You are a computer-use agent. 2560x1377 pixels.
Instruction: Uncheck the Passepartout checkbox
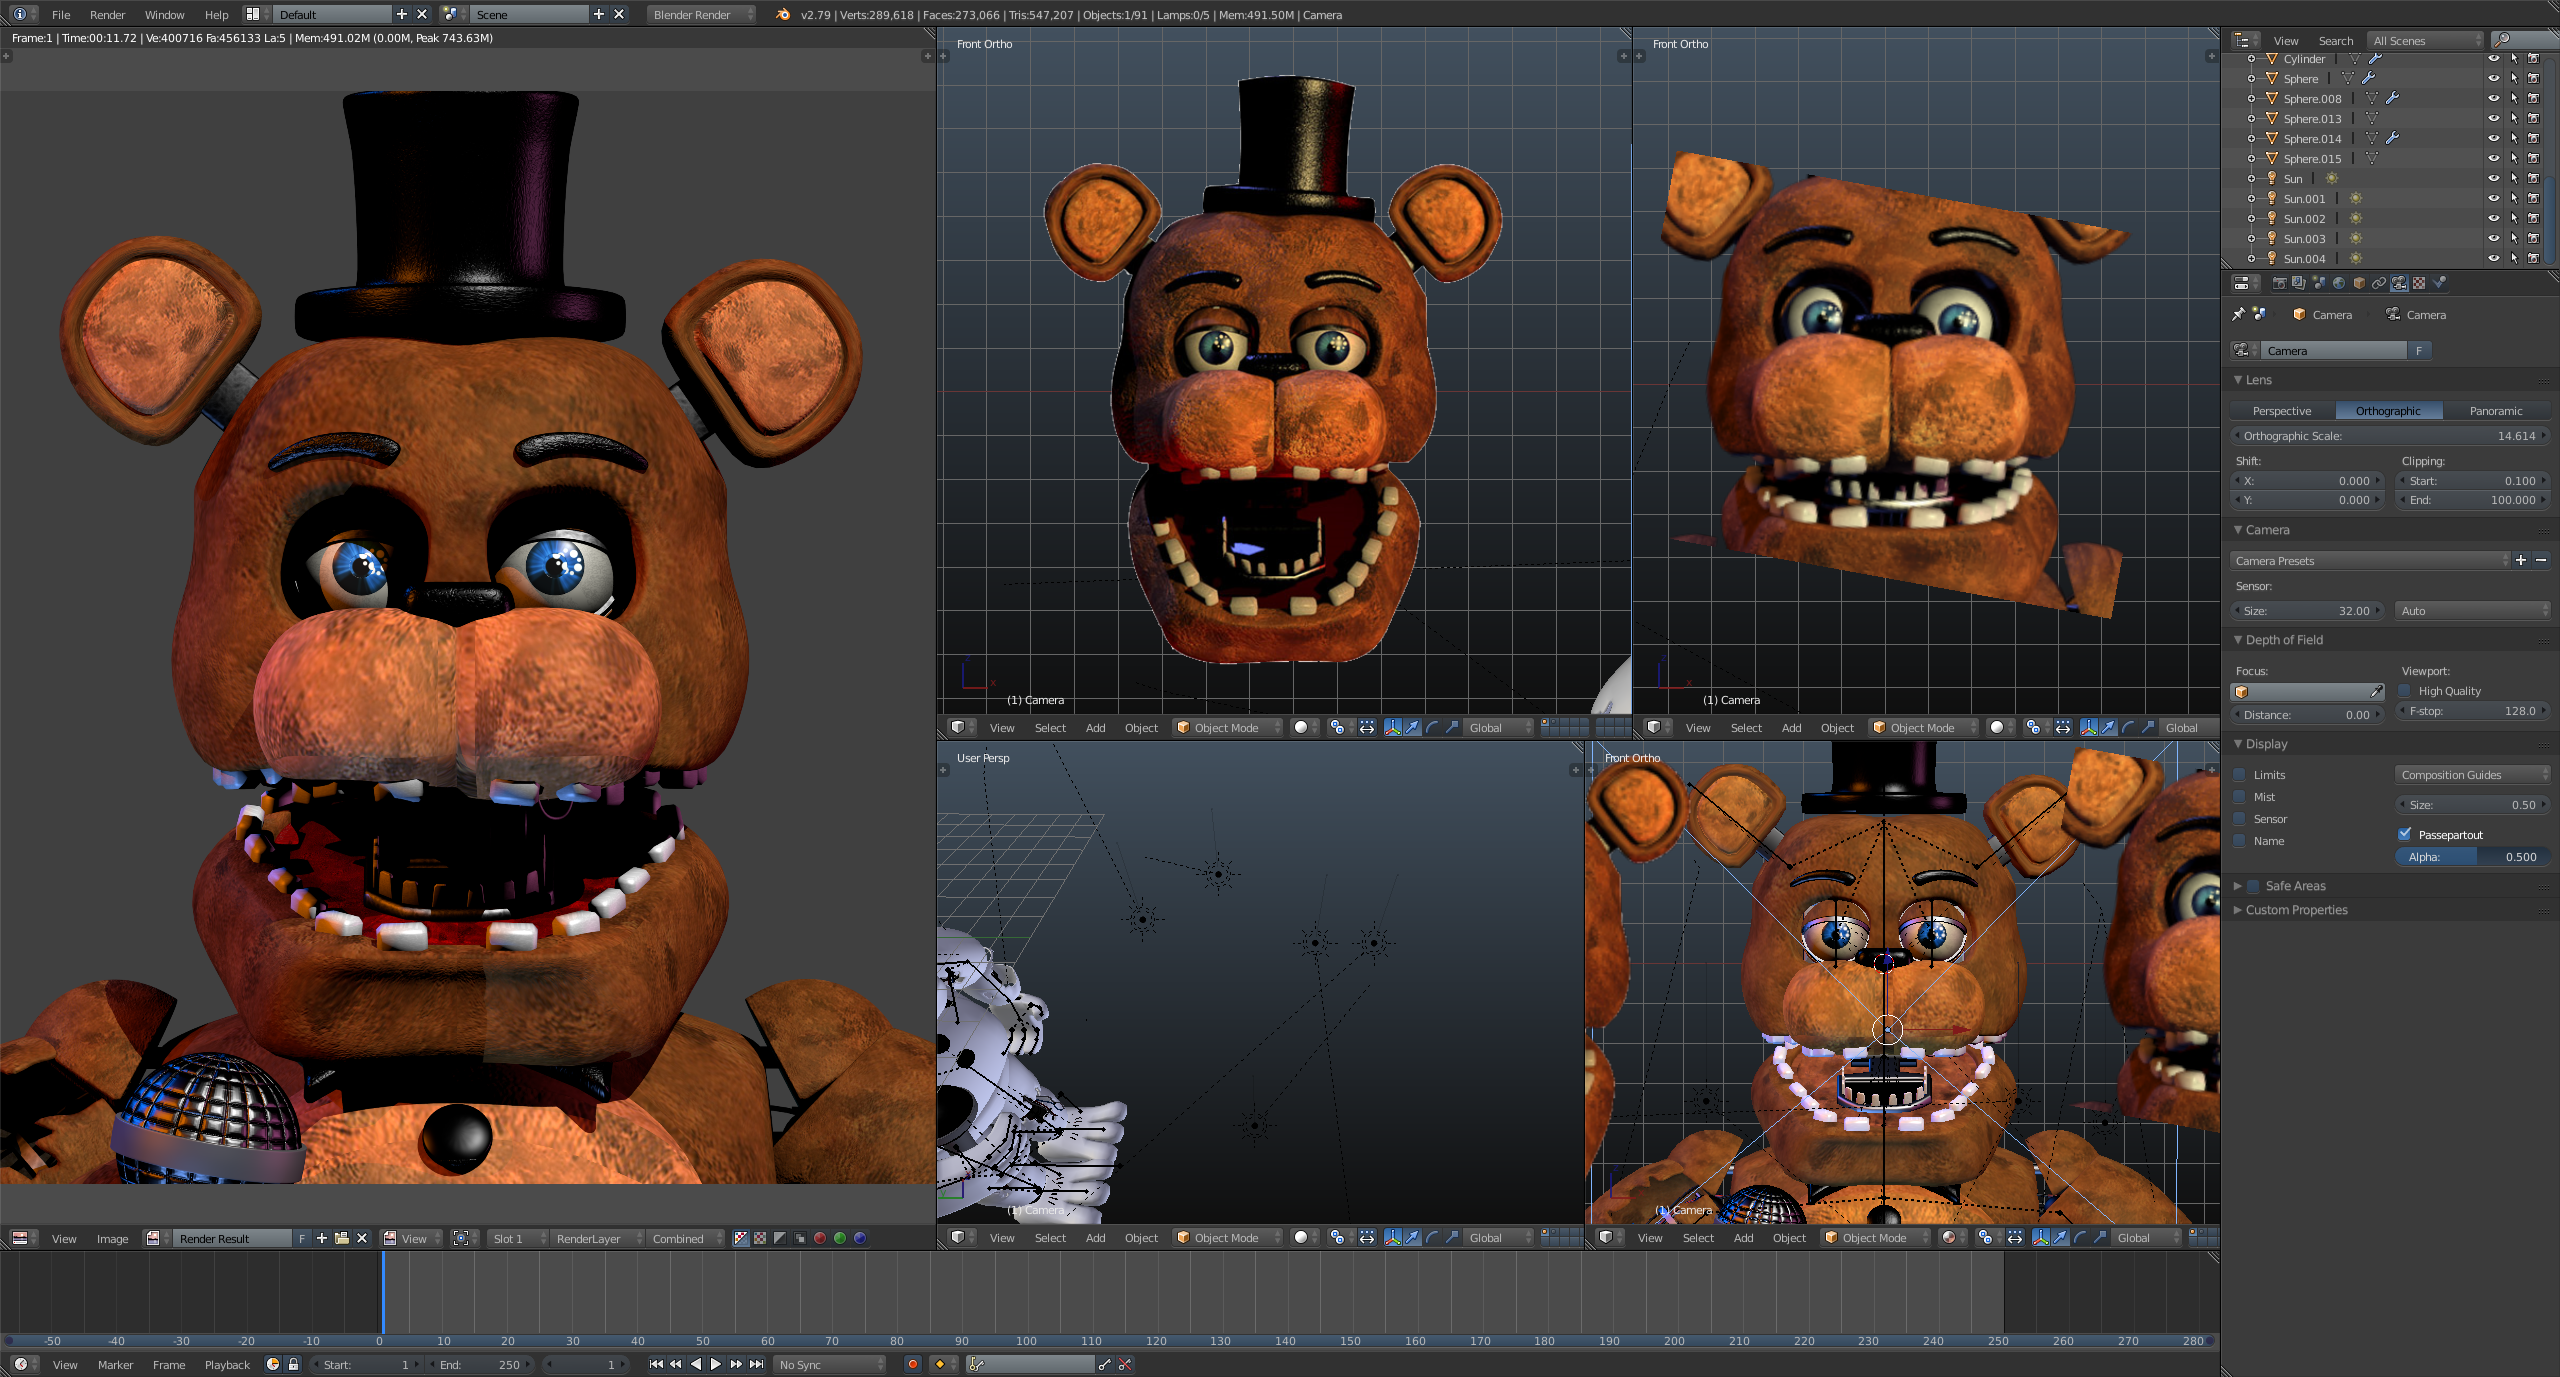(2405, 834)
